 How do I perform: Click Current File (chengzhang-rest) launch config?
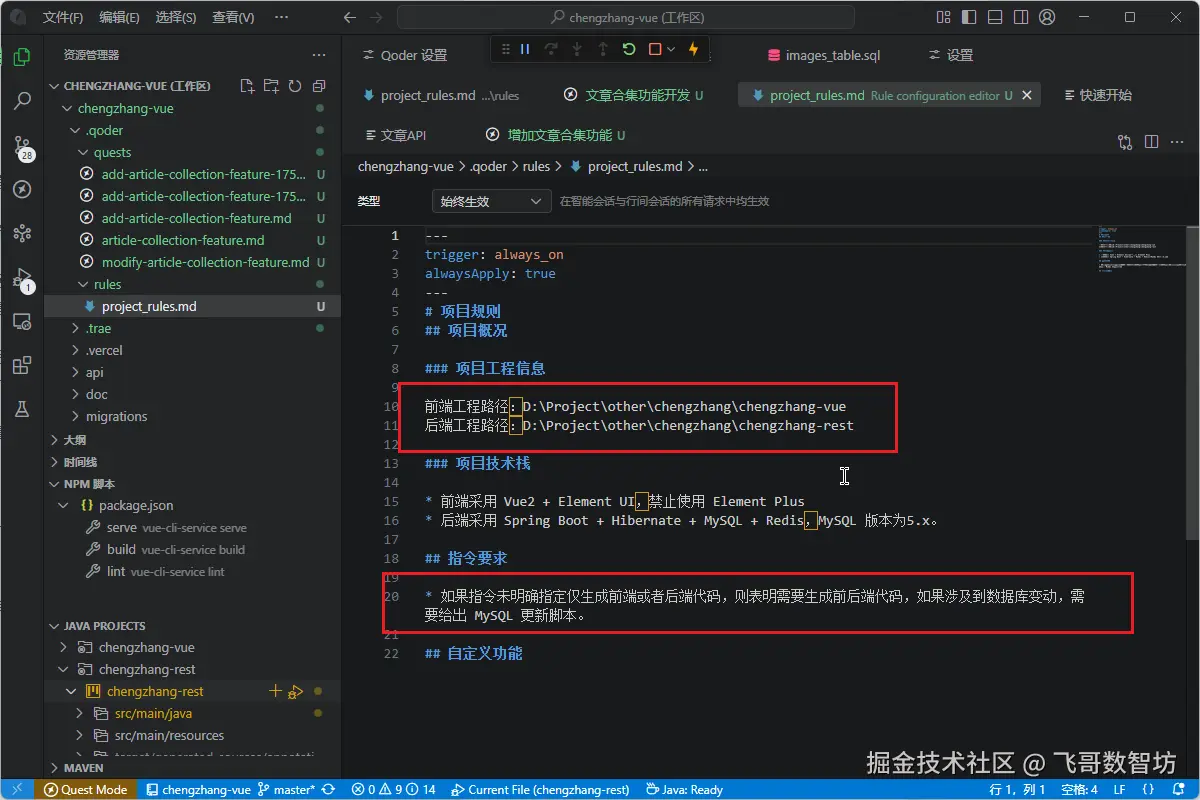coord(539,789)
